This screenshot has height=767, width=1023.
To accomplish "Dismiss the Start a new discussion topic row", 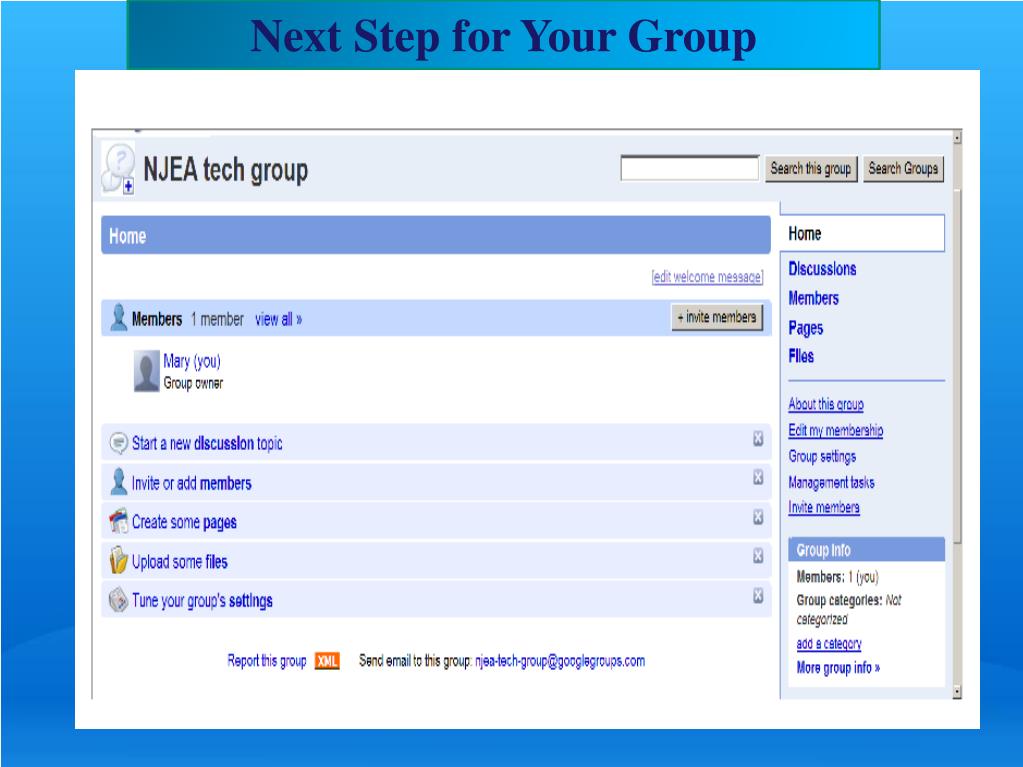I will click(x=757, y=438).
